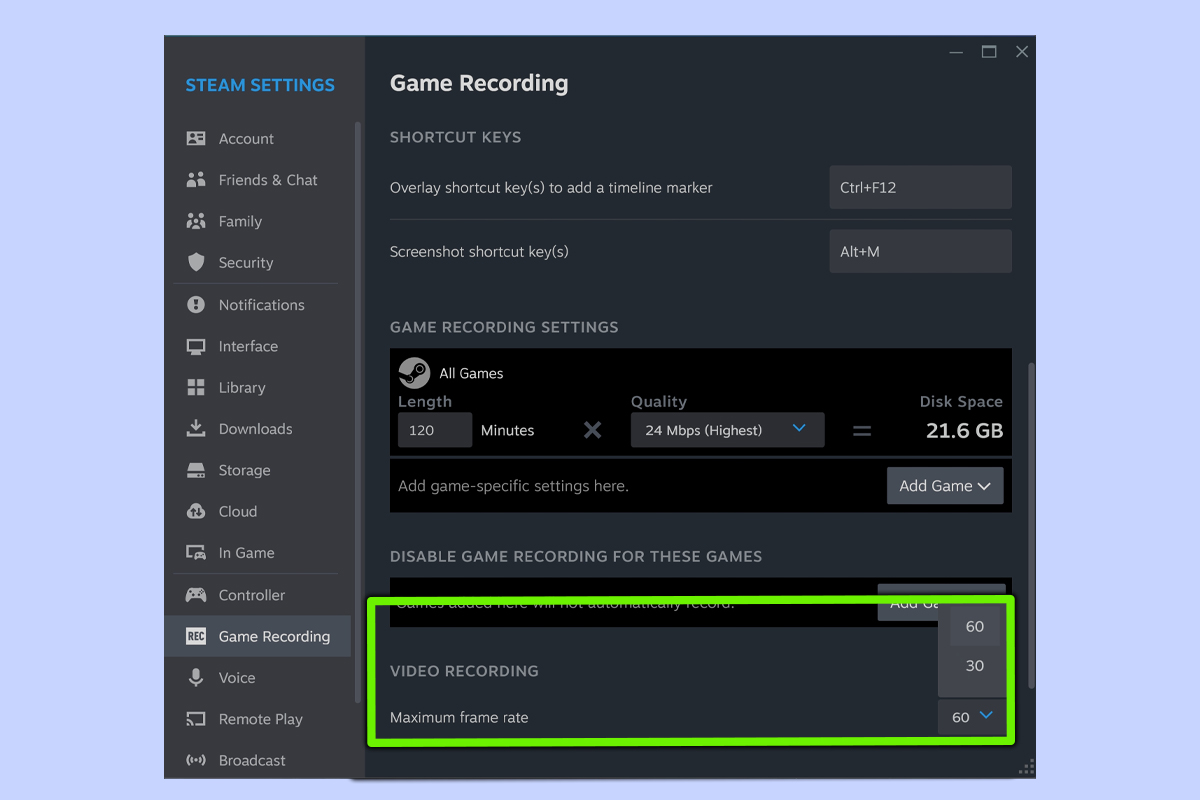
Task: Click the Broadcast antenna icon
Action: coord(196,760)
